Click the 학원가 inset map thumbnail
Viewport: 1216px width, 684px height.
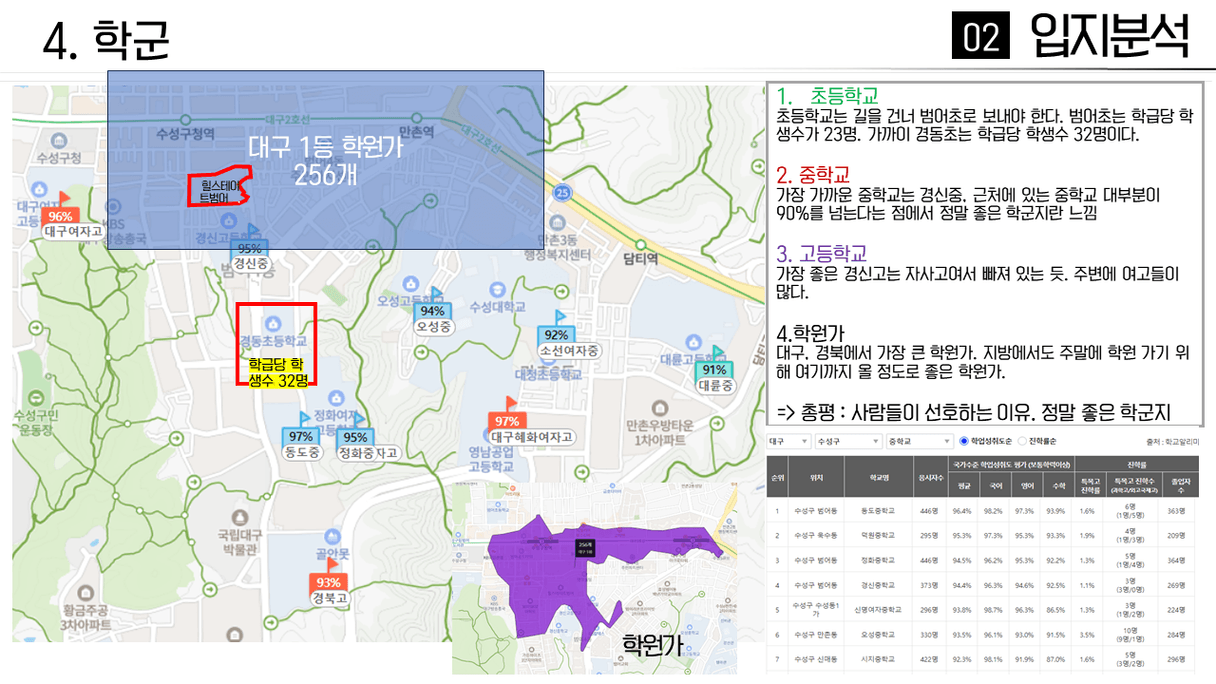pyautogui.click(x=596, y=577)
